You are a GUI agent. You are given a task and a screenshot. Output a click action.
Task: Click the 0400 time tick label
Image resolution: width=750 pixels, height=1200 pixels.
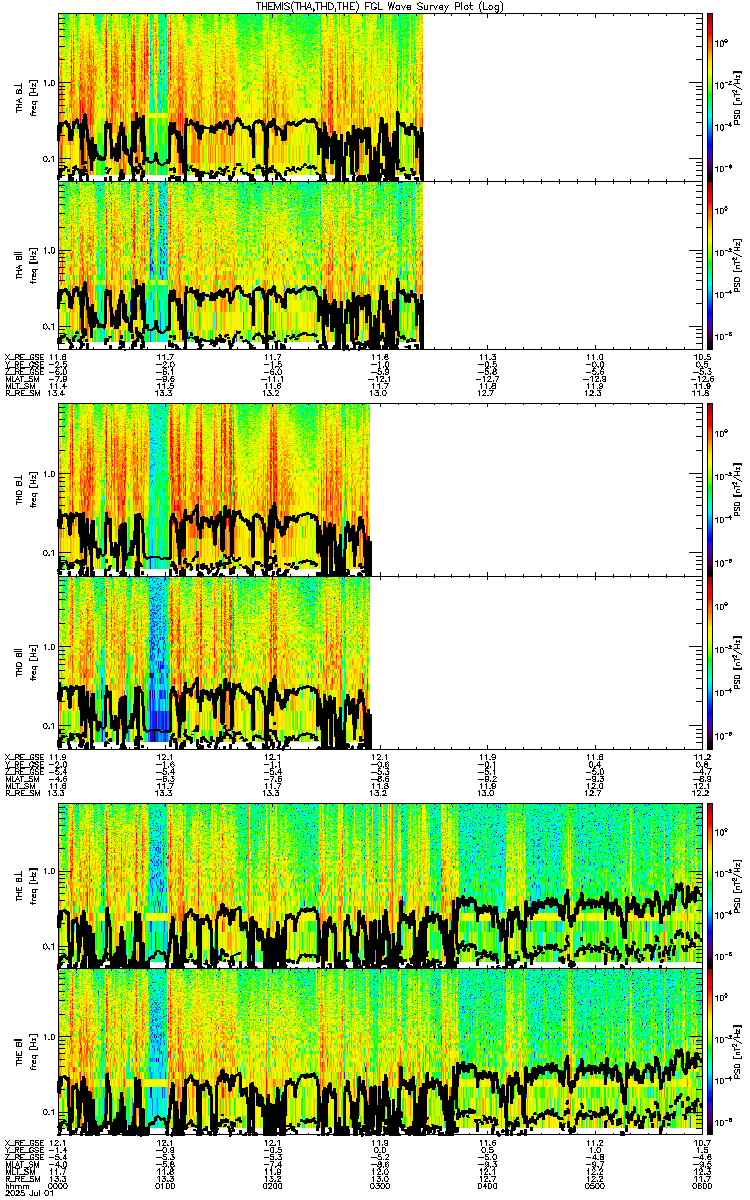click(486, 1186)
